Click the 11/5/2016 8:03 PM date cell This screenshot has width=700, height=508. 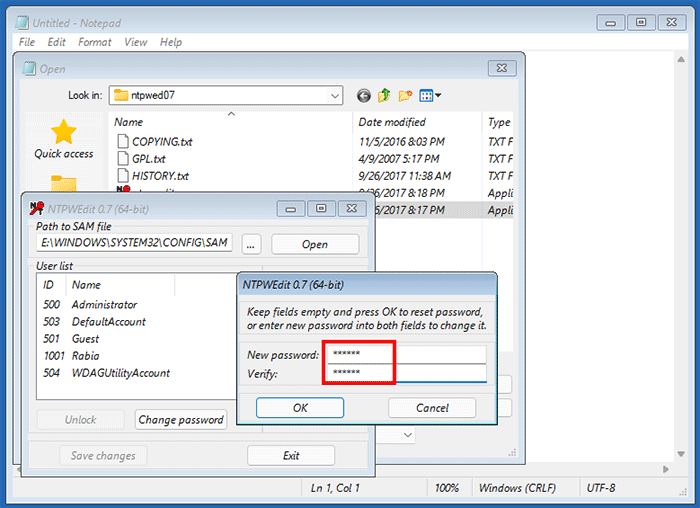click(x=402, y=142)
